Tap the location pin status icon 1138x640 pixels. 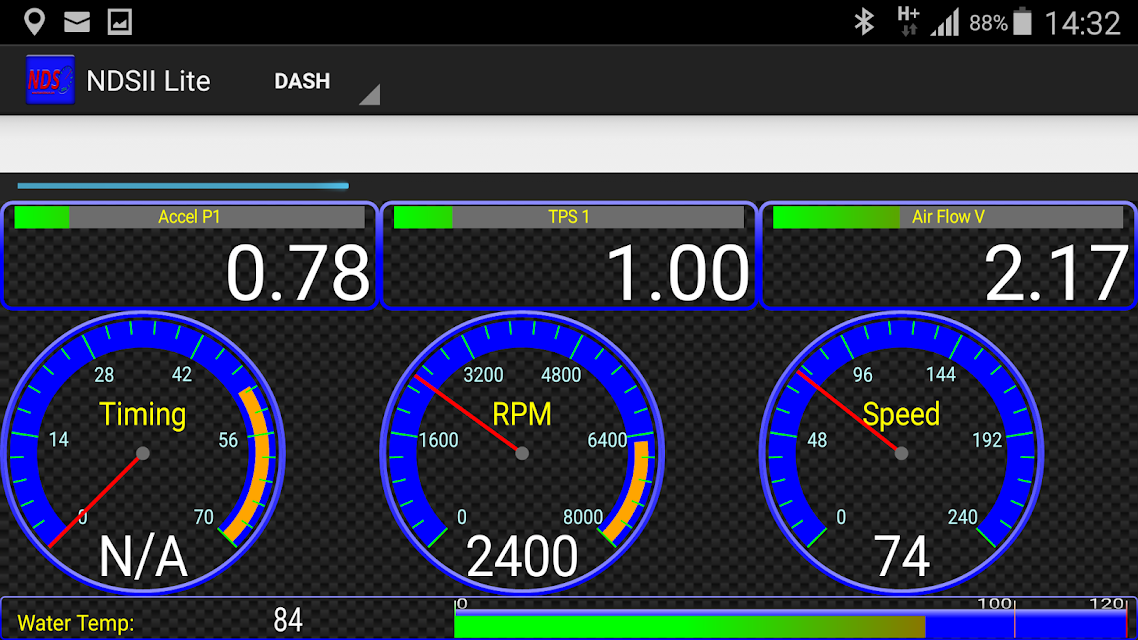[x=34, y=22]
